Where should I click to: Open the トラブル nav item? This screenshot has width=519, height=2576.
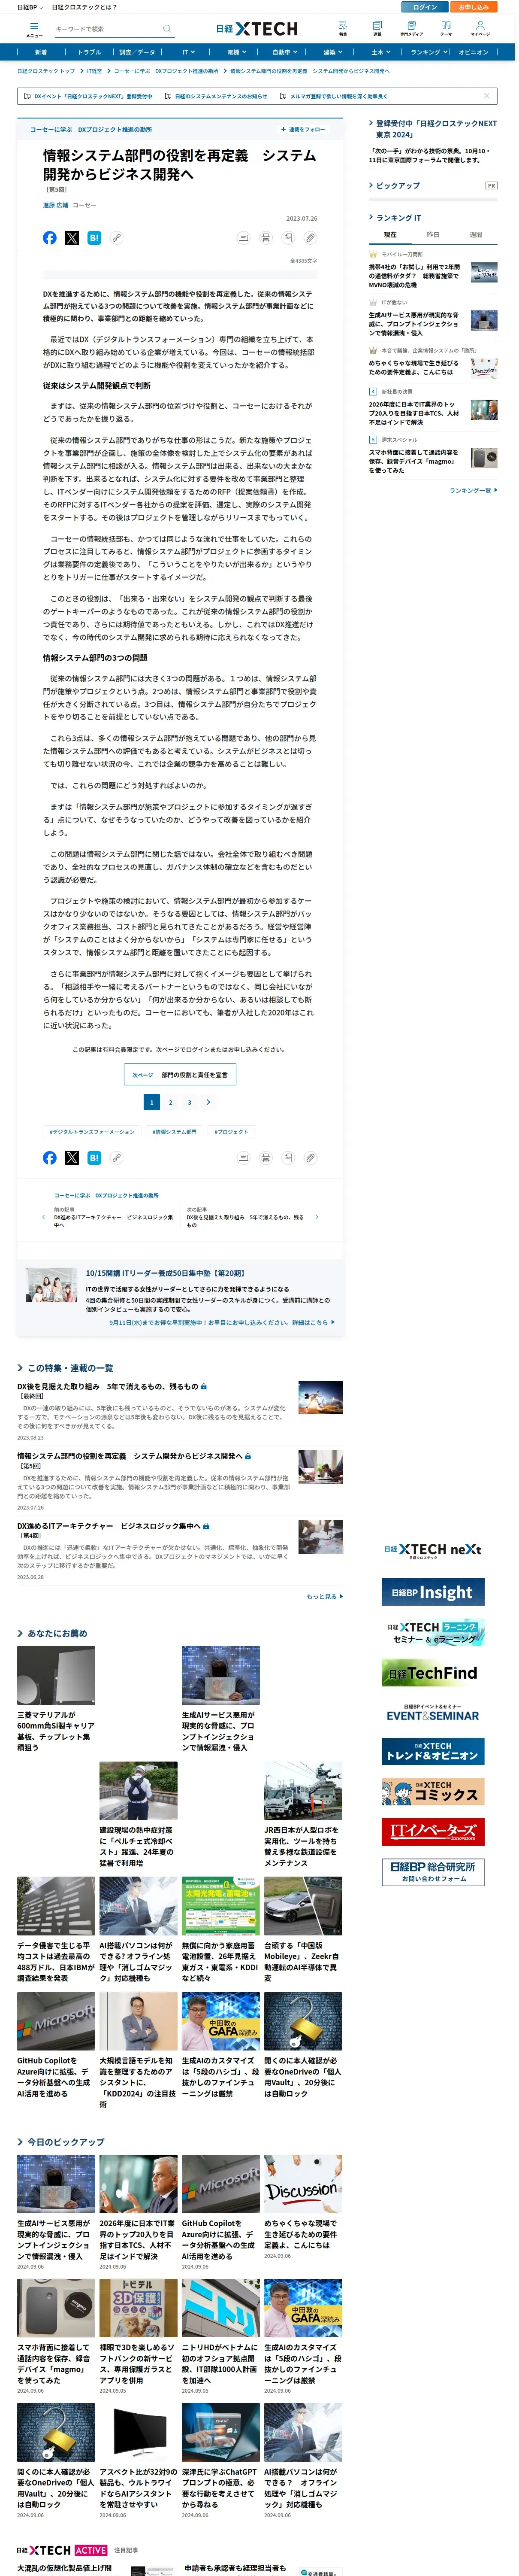pyautogui.click(x=89, y=52)
